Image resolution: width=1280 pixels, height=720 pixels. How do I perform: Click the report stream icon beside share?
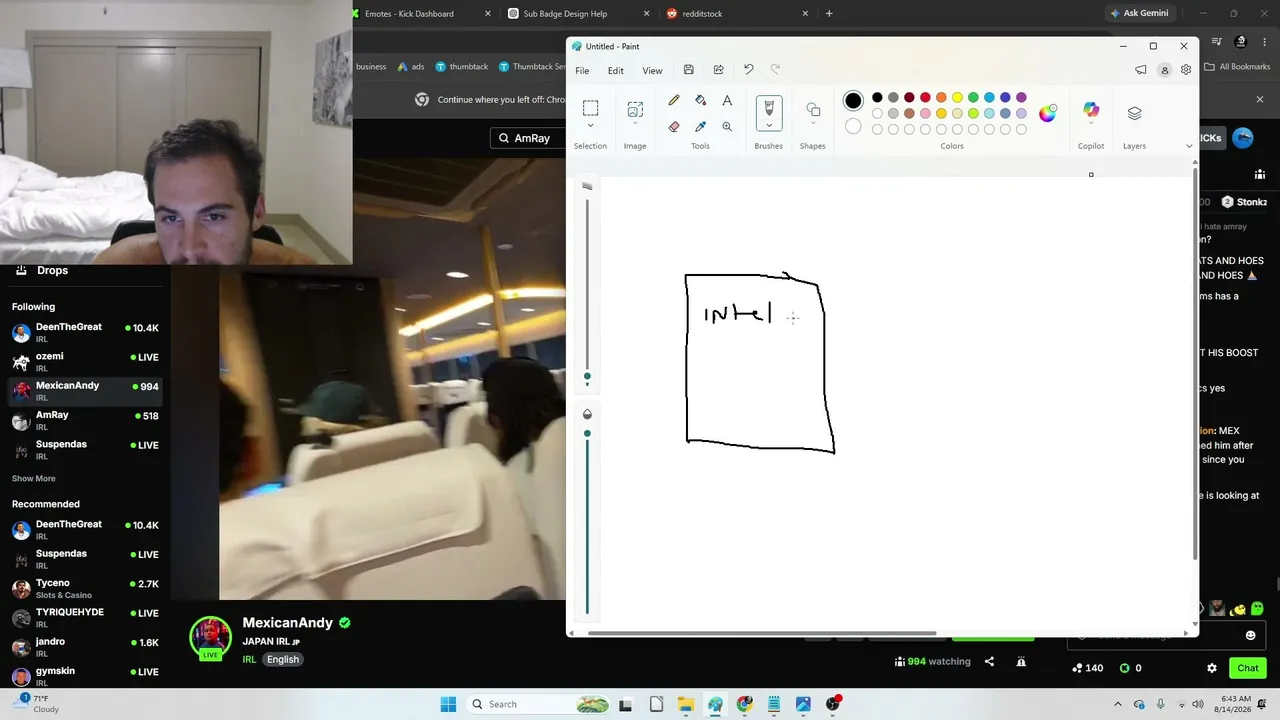pyautogui.click(x=1021, y=661)
